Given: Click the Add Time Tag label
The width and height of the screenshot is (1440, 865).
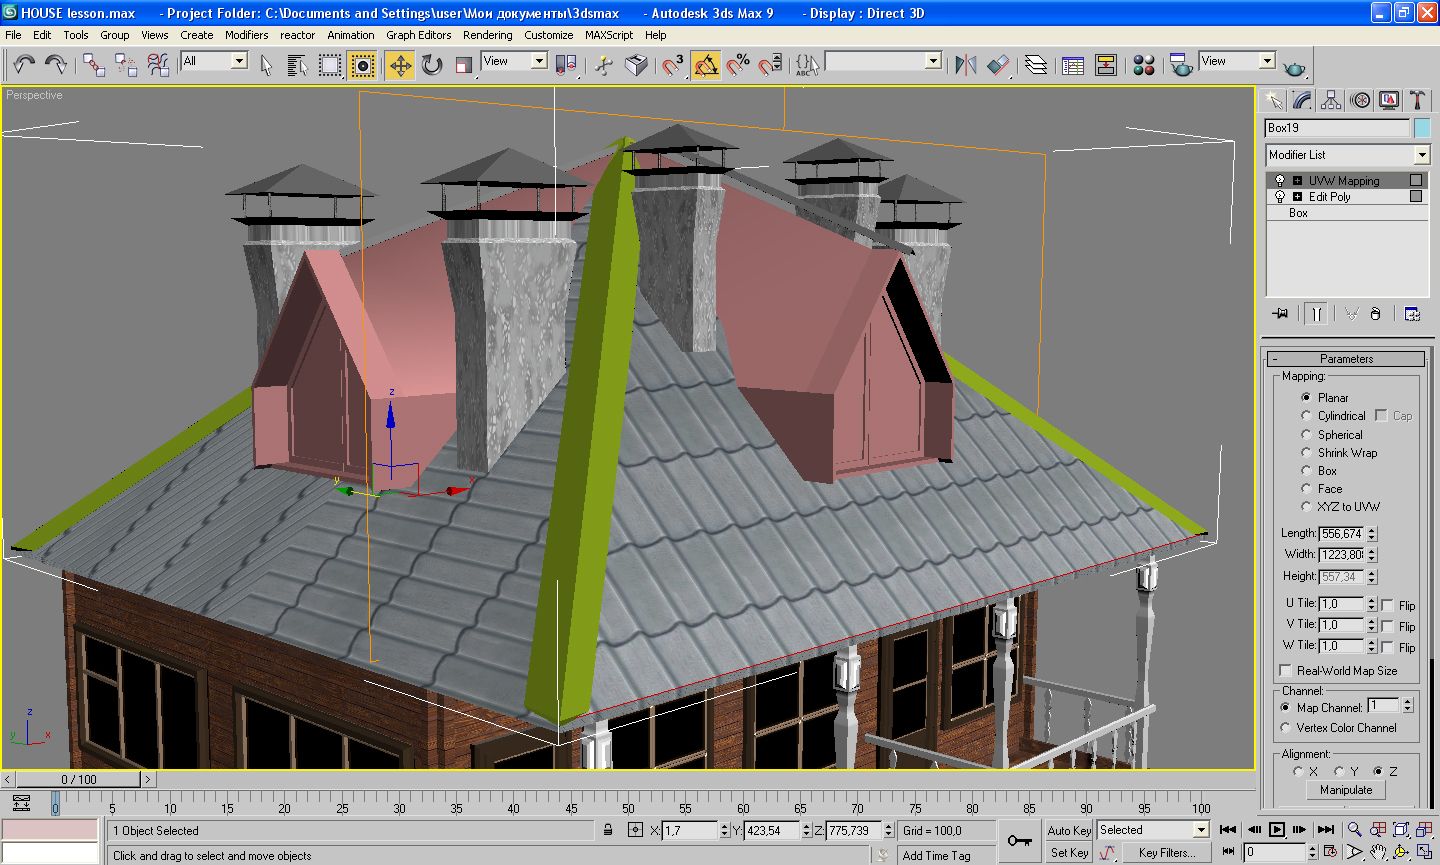Looking at the screenshot, I should coord(936,855).
